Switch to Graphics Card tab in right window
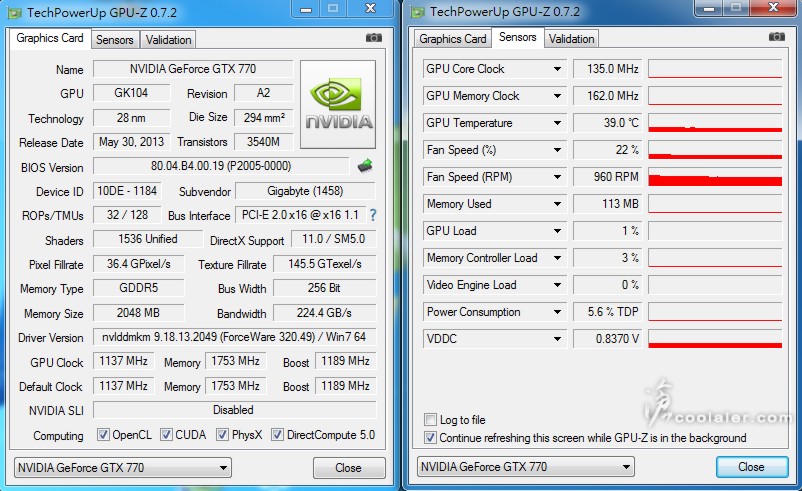802x491 pixels. coord(452,39)
